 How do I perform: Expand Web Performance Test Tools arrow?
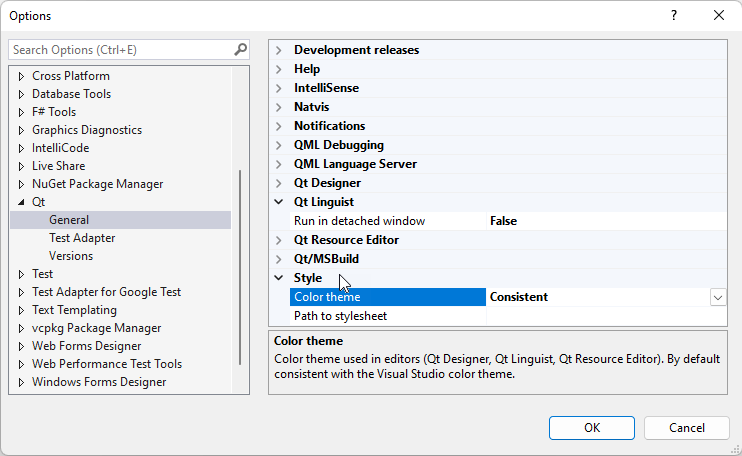tap(21, 364)
